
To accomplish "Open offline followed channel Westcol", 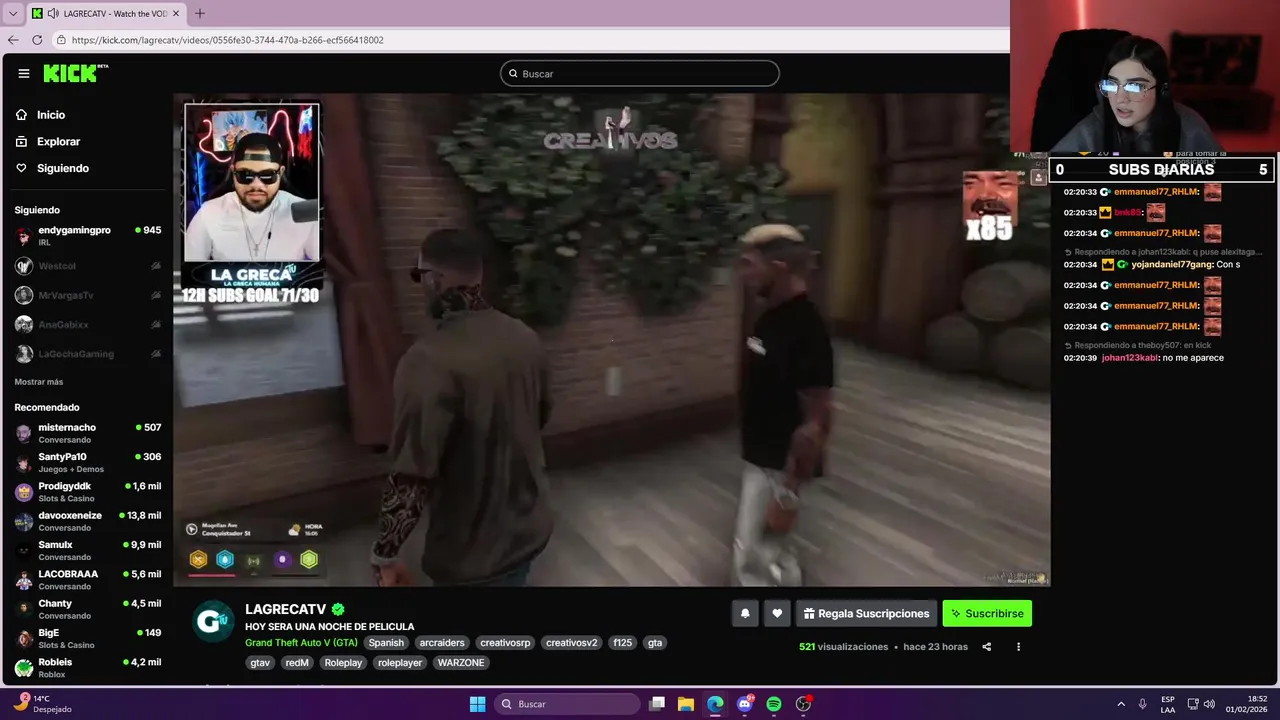I will pyautogui.click(x=87, y=266).
